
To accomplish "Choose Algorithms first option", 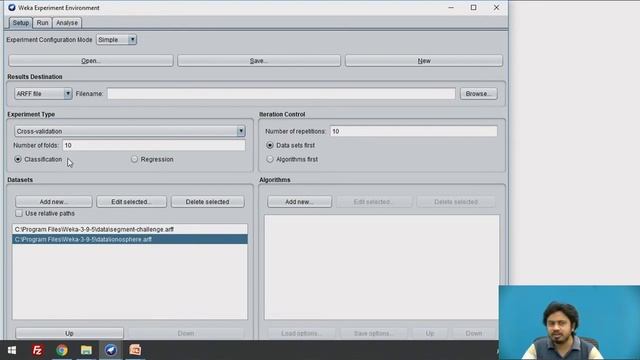I will (x=270, y=159).
